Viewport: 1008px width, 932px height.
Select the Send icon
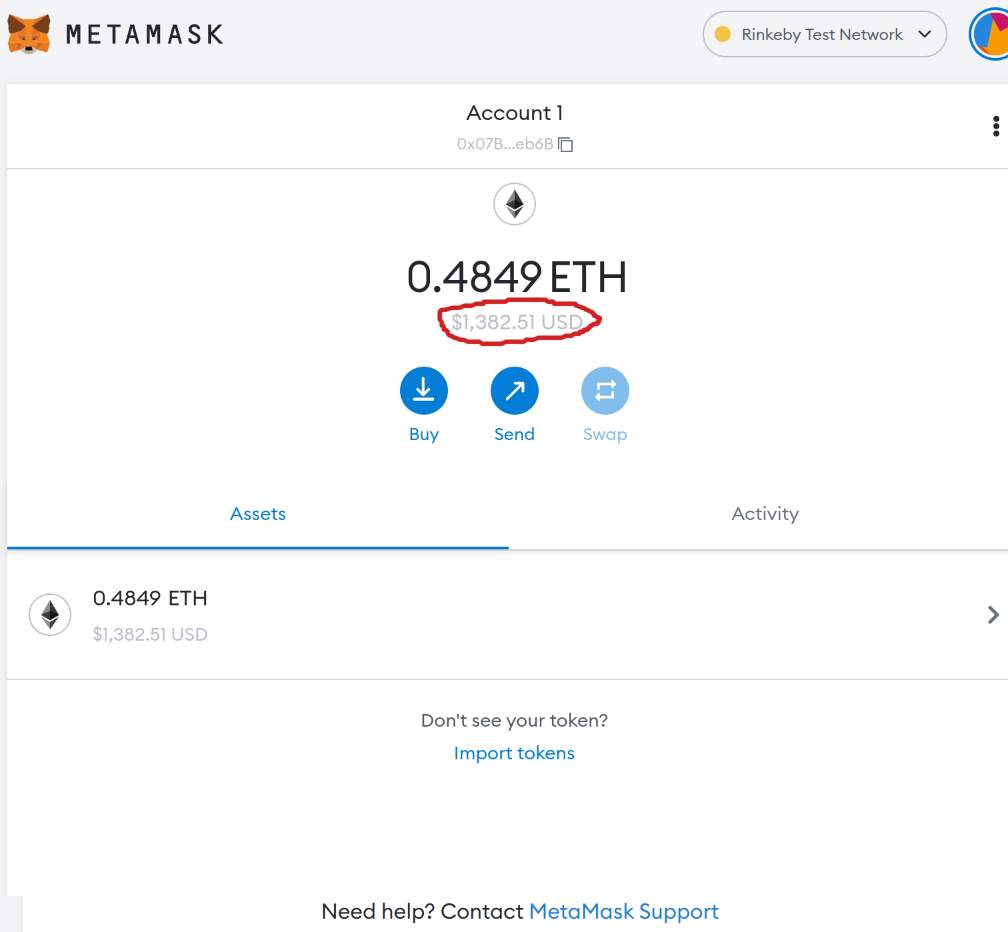pyautogui.click(x=514, y=390)
